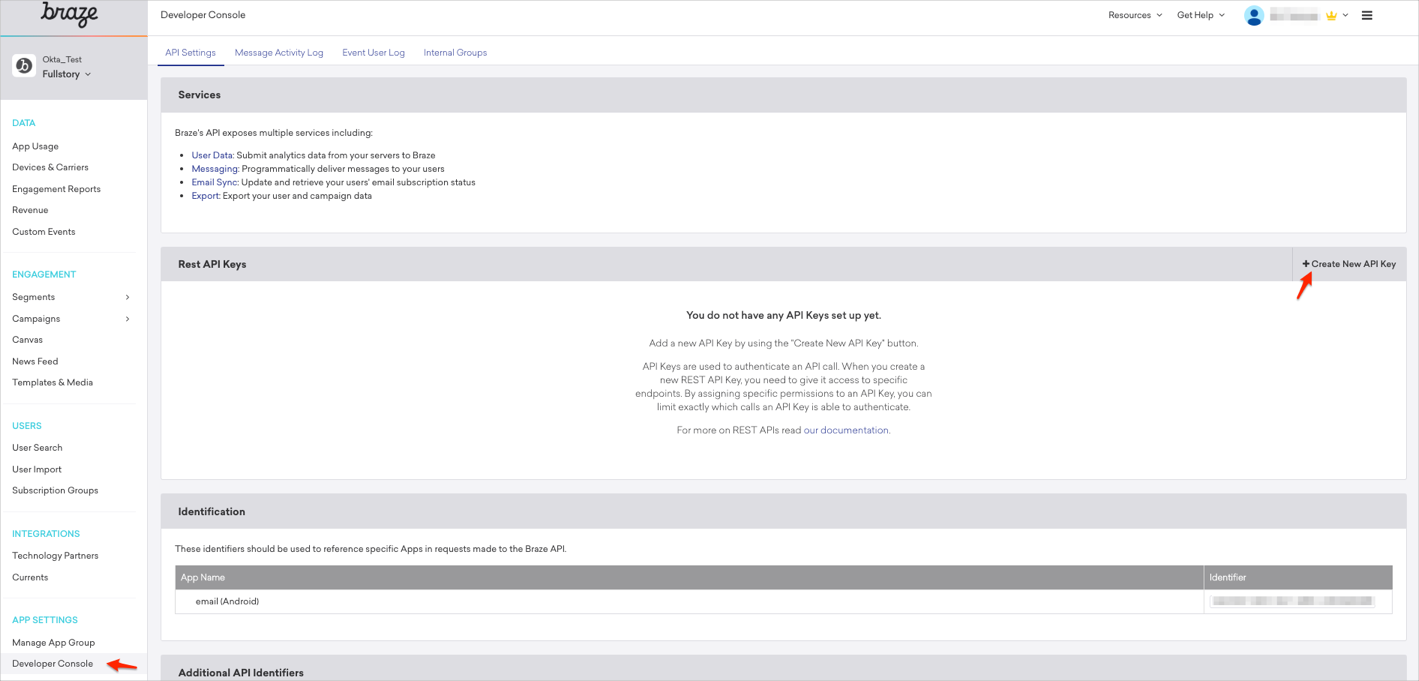The image size is (1419, 681).
Task: Open Custom Events in sidebar
Action: (x=43, y=232)
